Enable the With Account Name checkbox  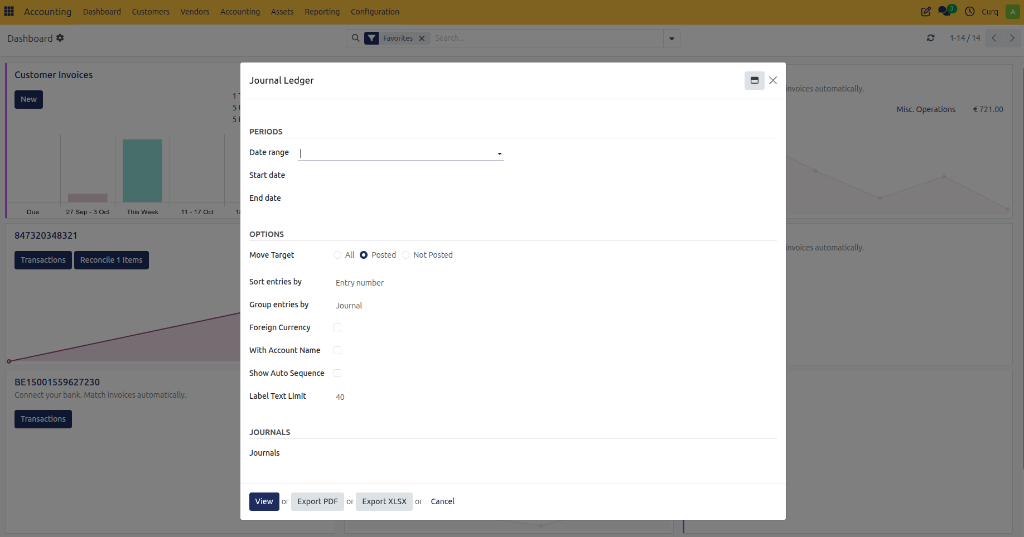pos(337,350)
